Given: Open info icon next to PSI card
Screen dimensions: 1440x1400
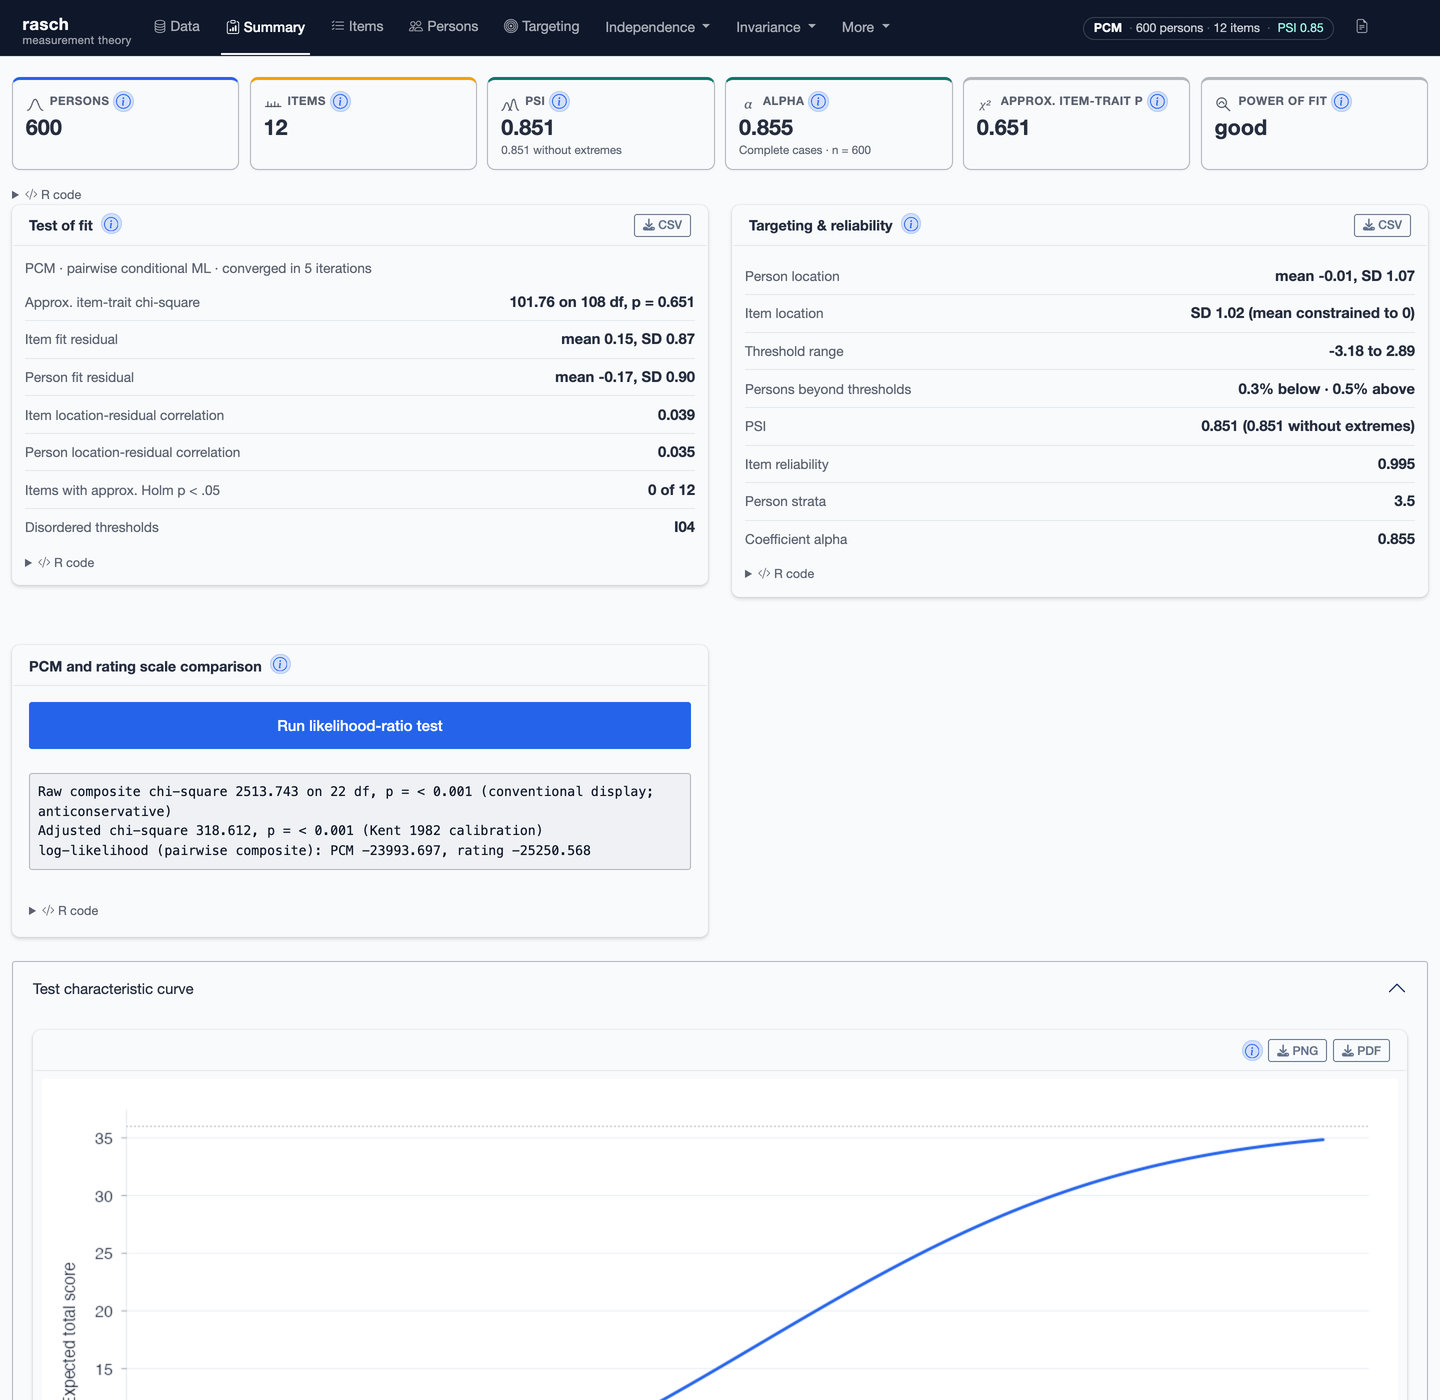Looking at the screenshot, I should tap(559, 101).
